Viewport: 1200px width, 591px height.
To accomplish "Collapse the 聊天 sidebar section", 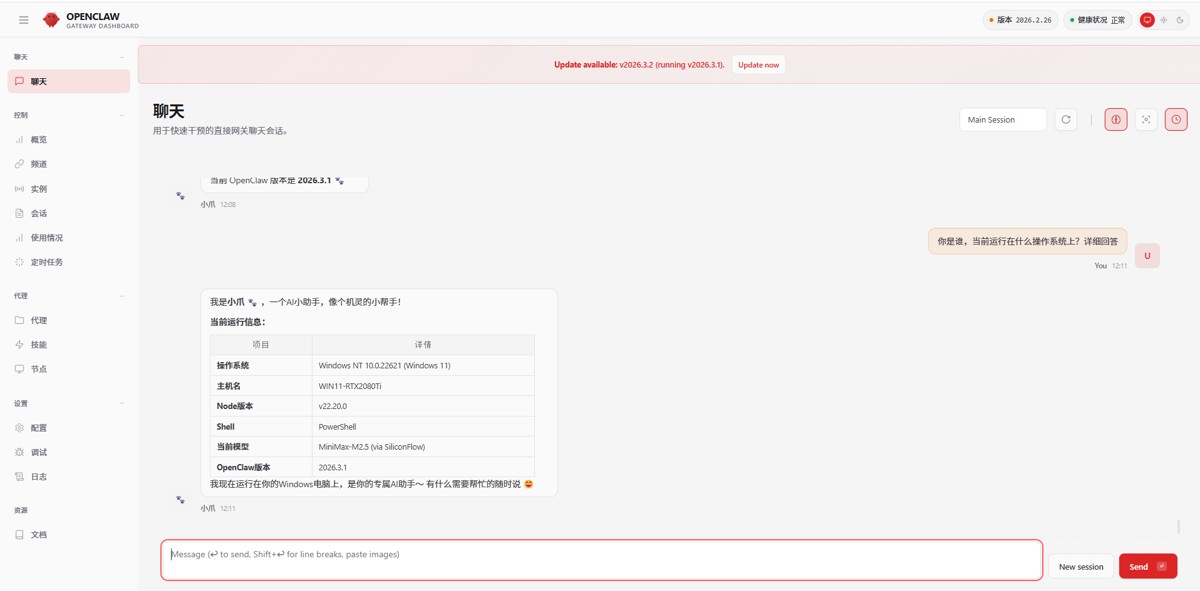I will point(69,57).
